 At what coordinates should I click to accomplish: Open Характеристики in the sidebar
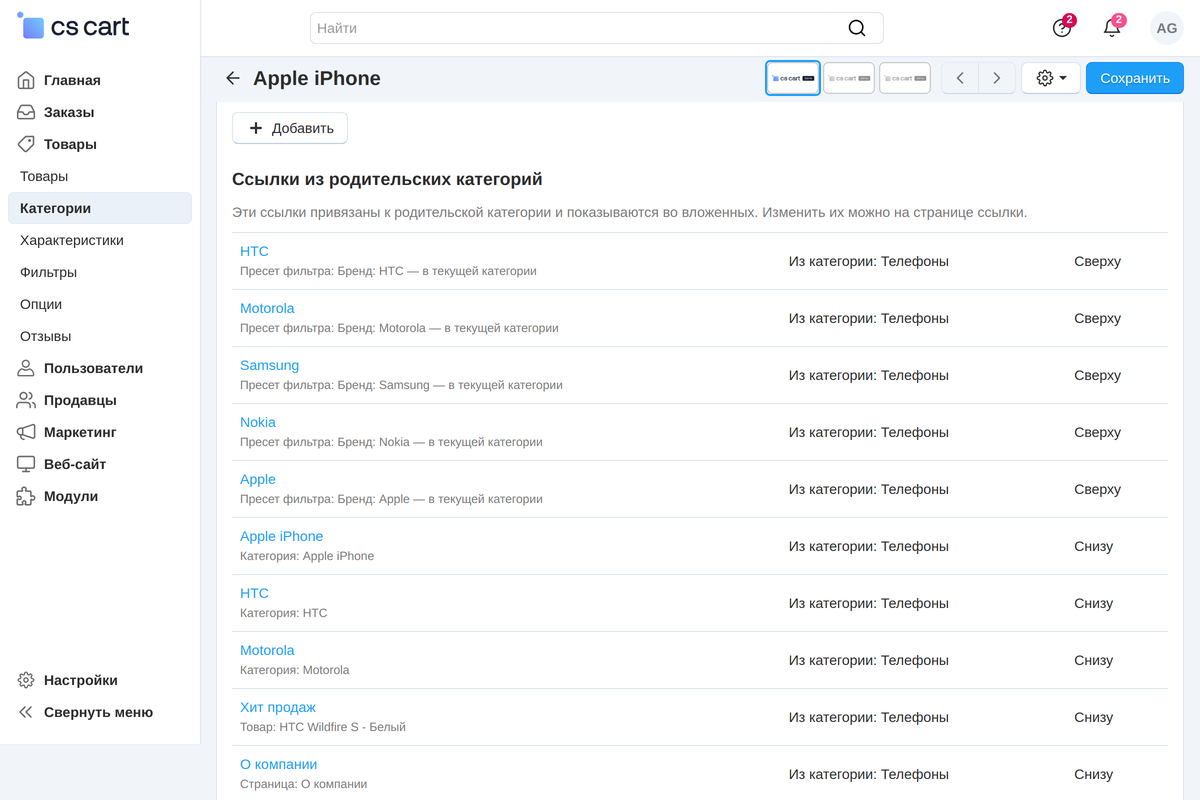point(72,240)
